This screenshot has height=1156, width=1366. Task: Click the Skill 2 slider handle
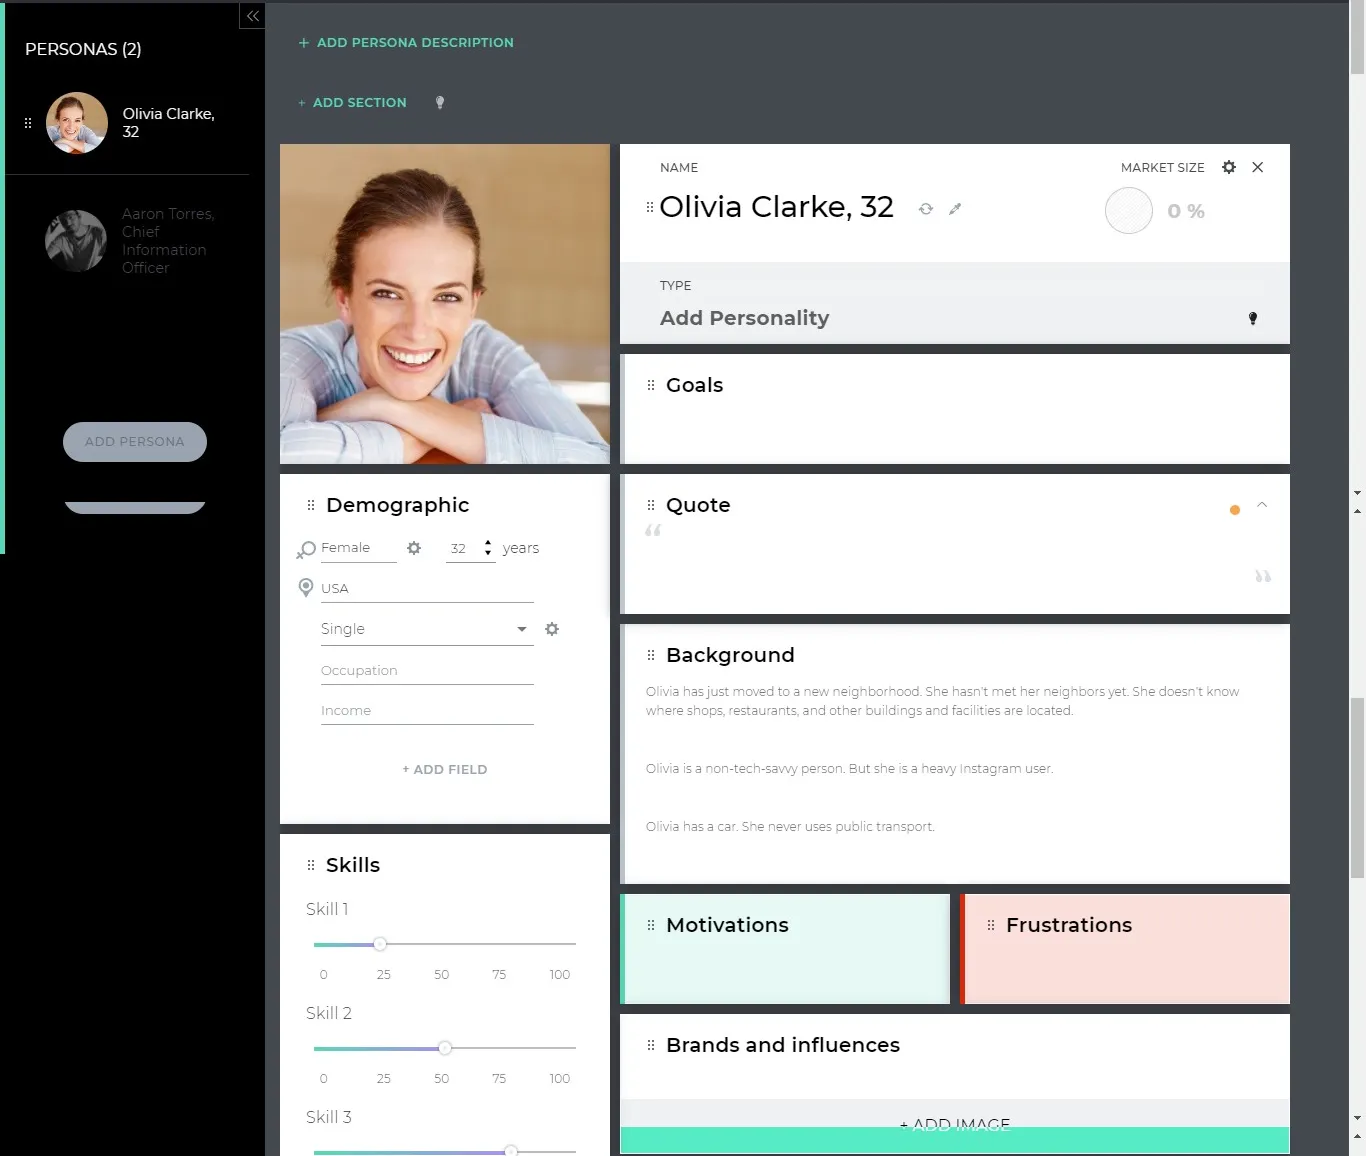click(x=445, y=1048)
